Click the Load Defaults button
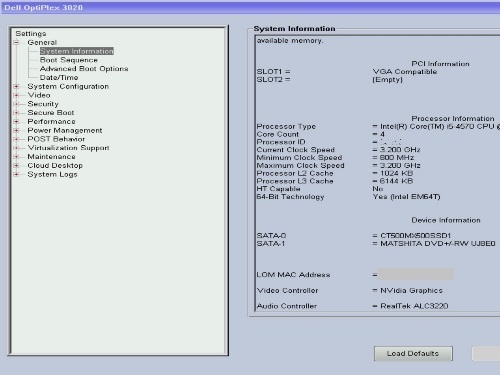 (x=413, y=353)
